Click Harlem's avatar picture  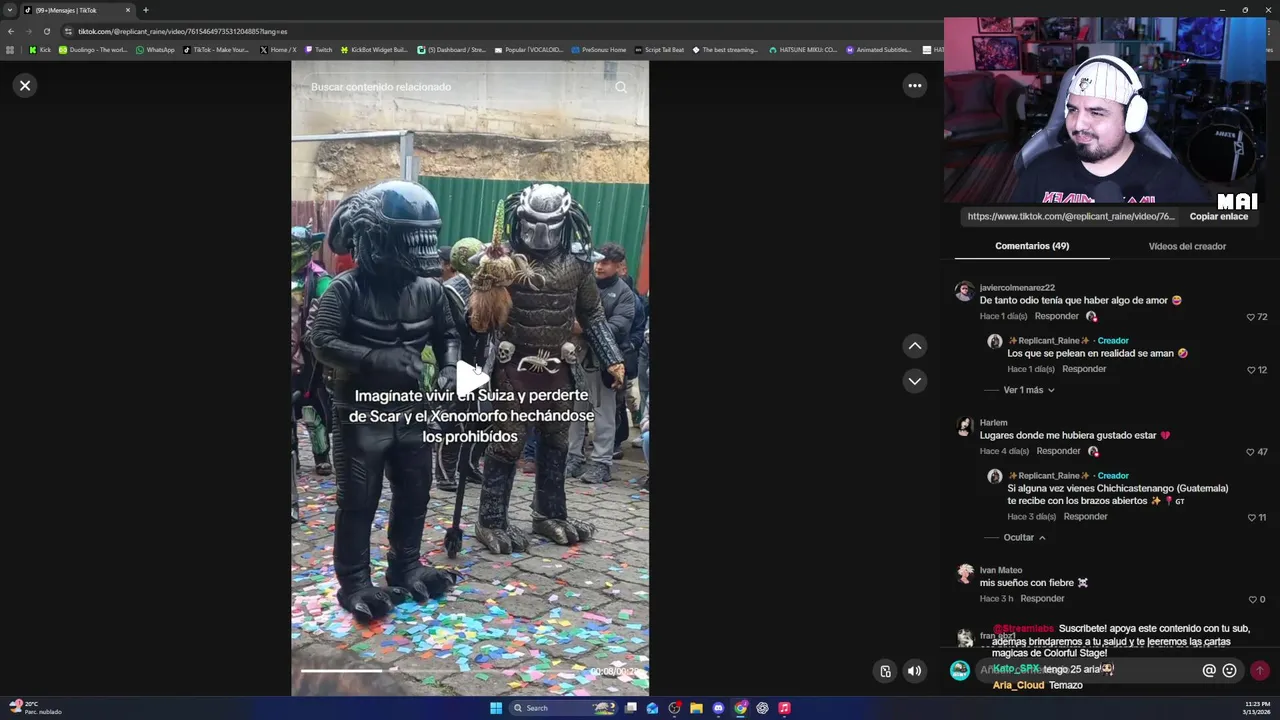tap(964, 427)
